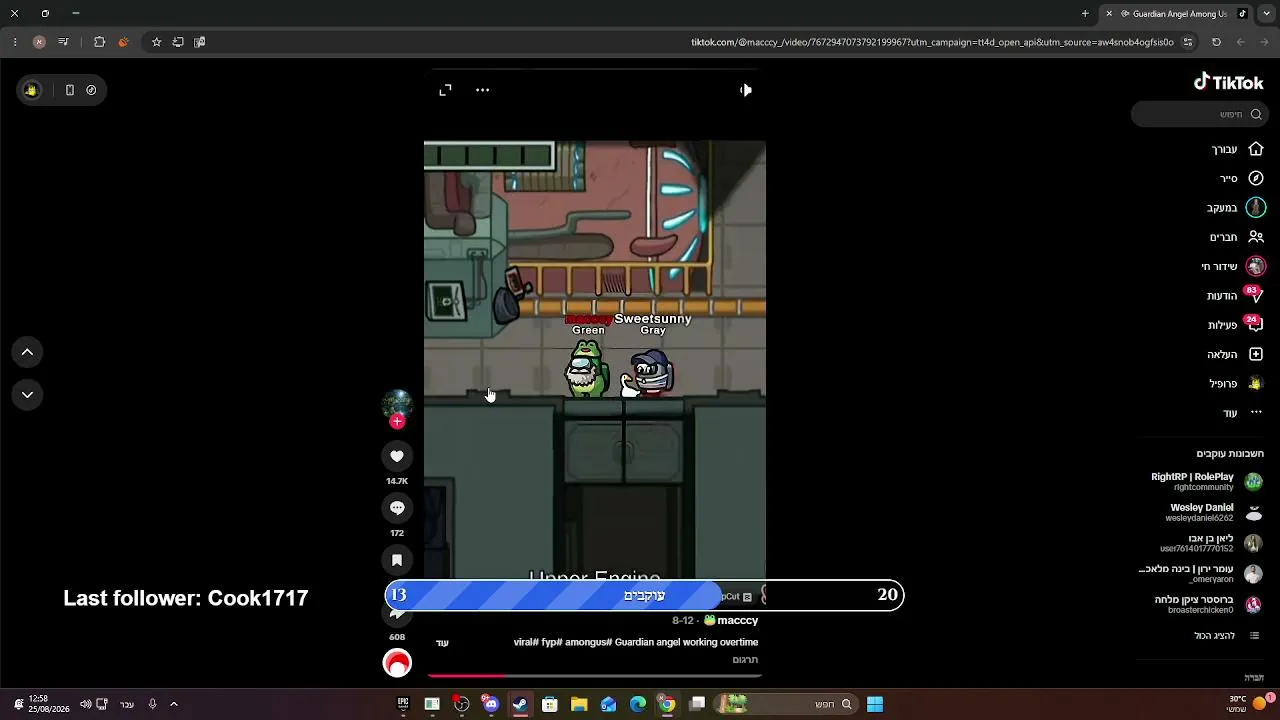The image size is (1280, 720).
Task: Open the macccy profile link
Action: 738,620
